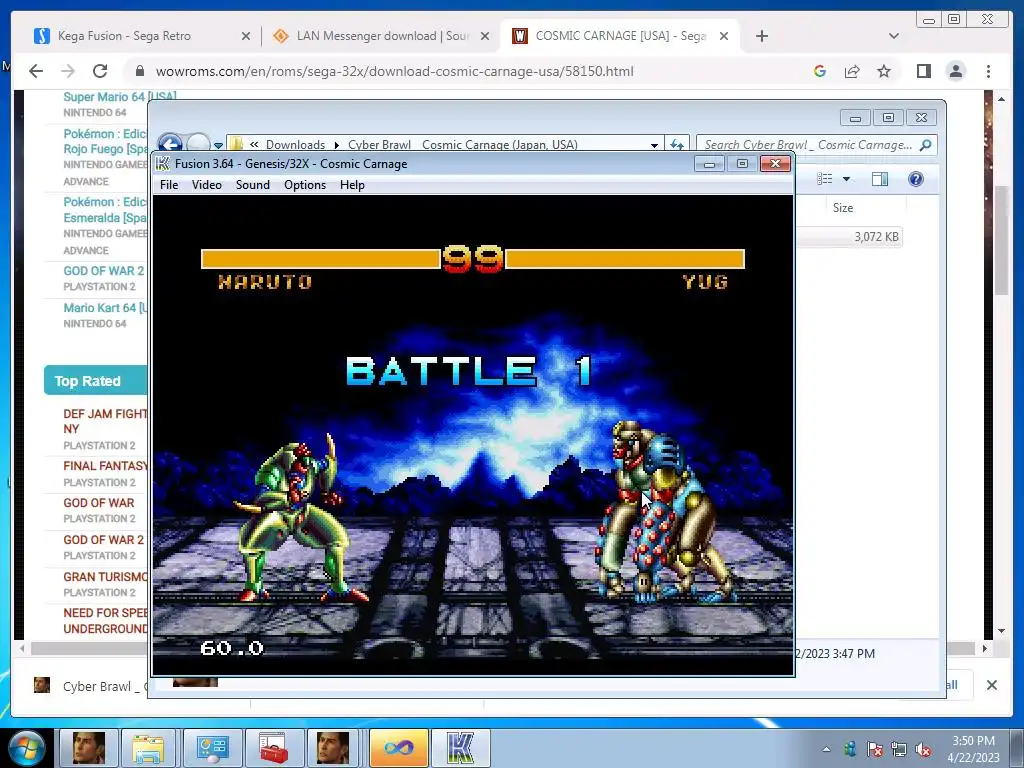Expand Explorer address path dropdown arrow
1024x768 pixels.
click(x=654, y=145)
